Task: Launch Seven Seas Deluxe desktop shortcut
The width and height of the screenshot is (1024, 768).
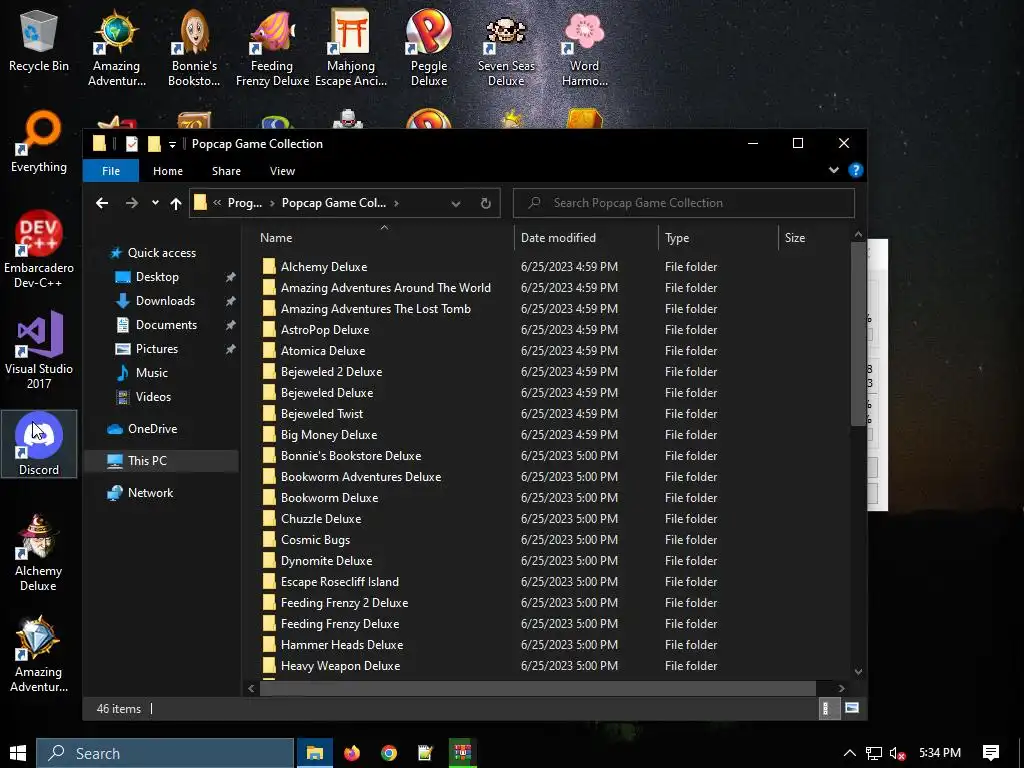Action: coord(506,49)
